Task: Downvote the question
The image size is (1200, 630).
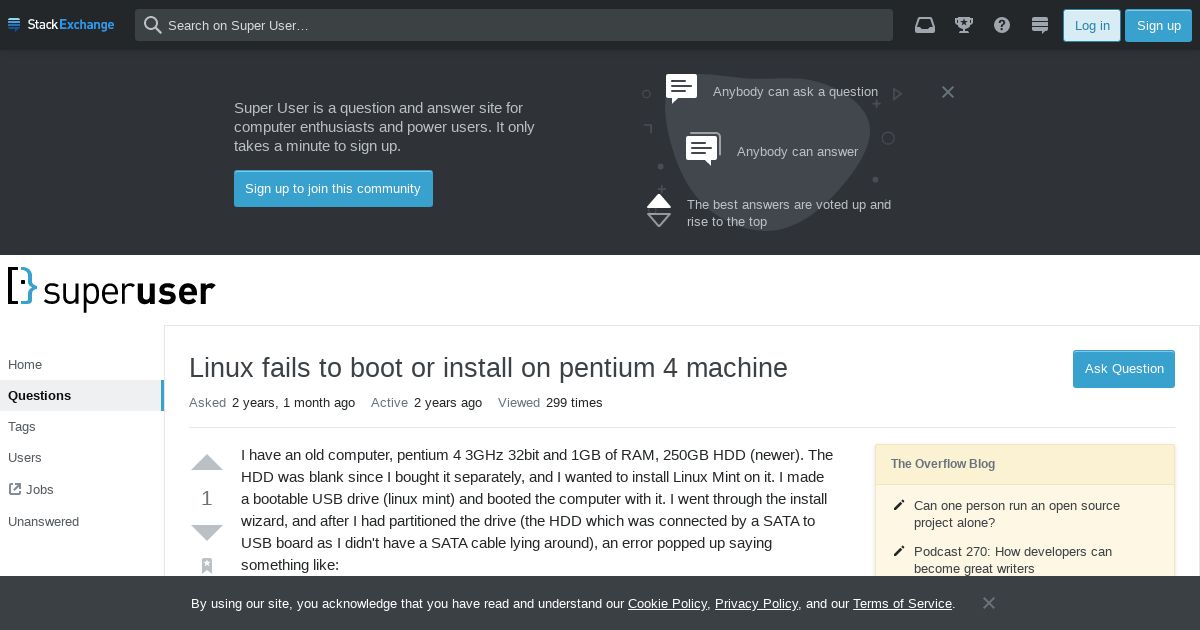Action: [x=207, y=532]
